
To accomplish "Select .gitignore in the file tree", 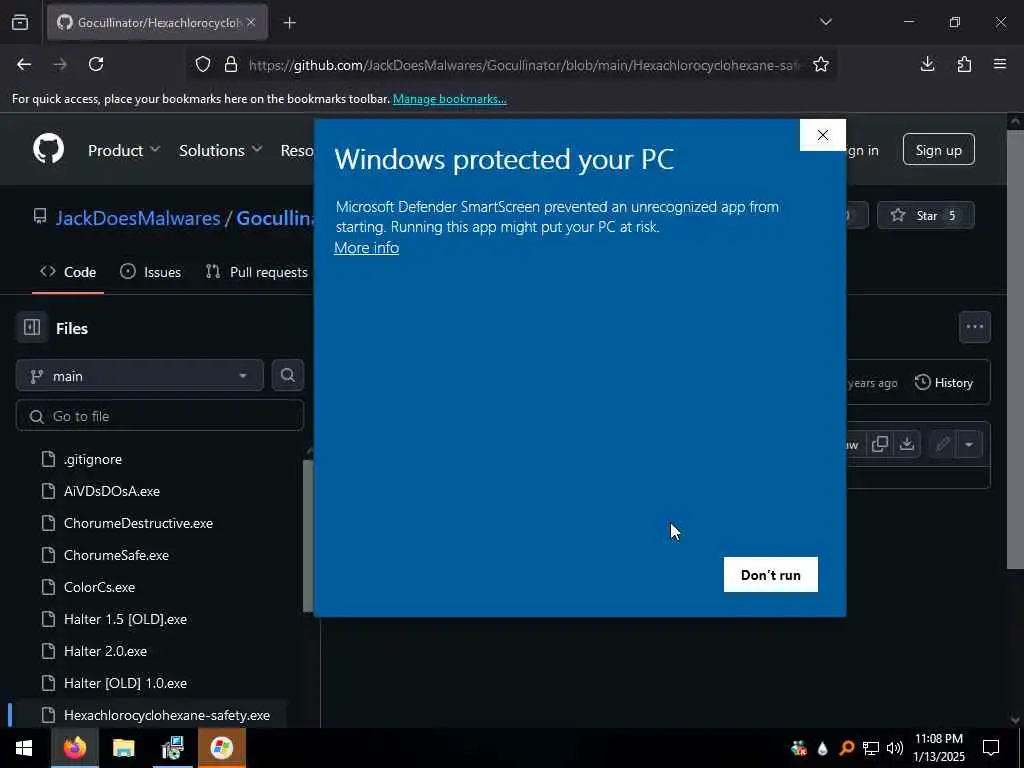I will coord(93,459).
